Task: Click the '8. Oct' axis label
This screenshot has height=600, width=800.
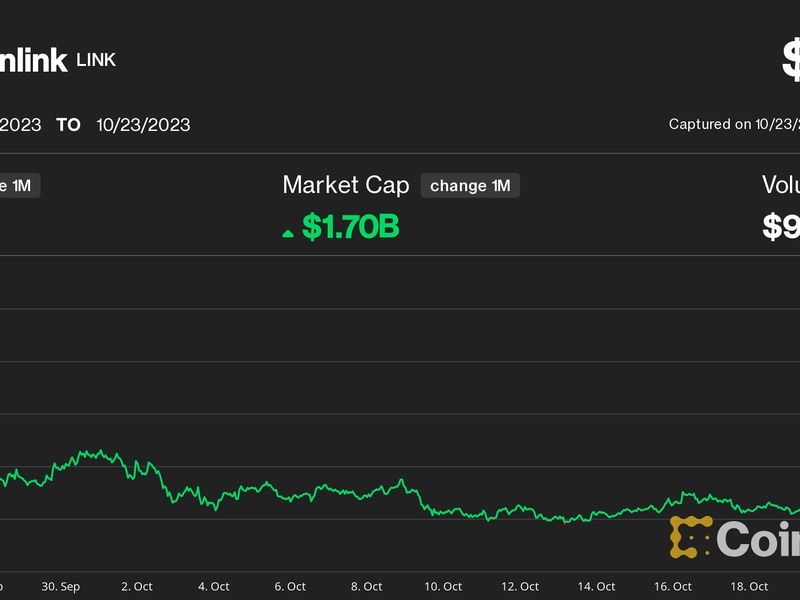Action: tap(366, 587)
